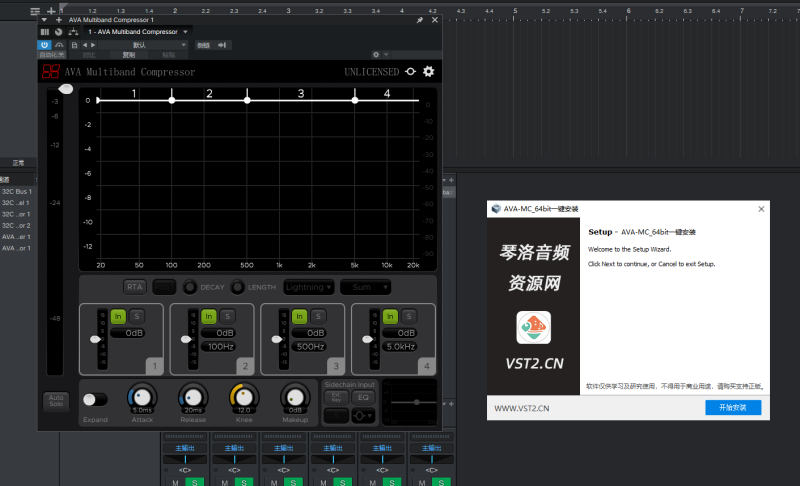The image size is (800, 486).
Task: Select the band 3 number tab
Action: pos(336,366)
